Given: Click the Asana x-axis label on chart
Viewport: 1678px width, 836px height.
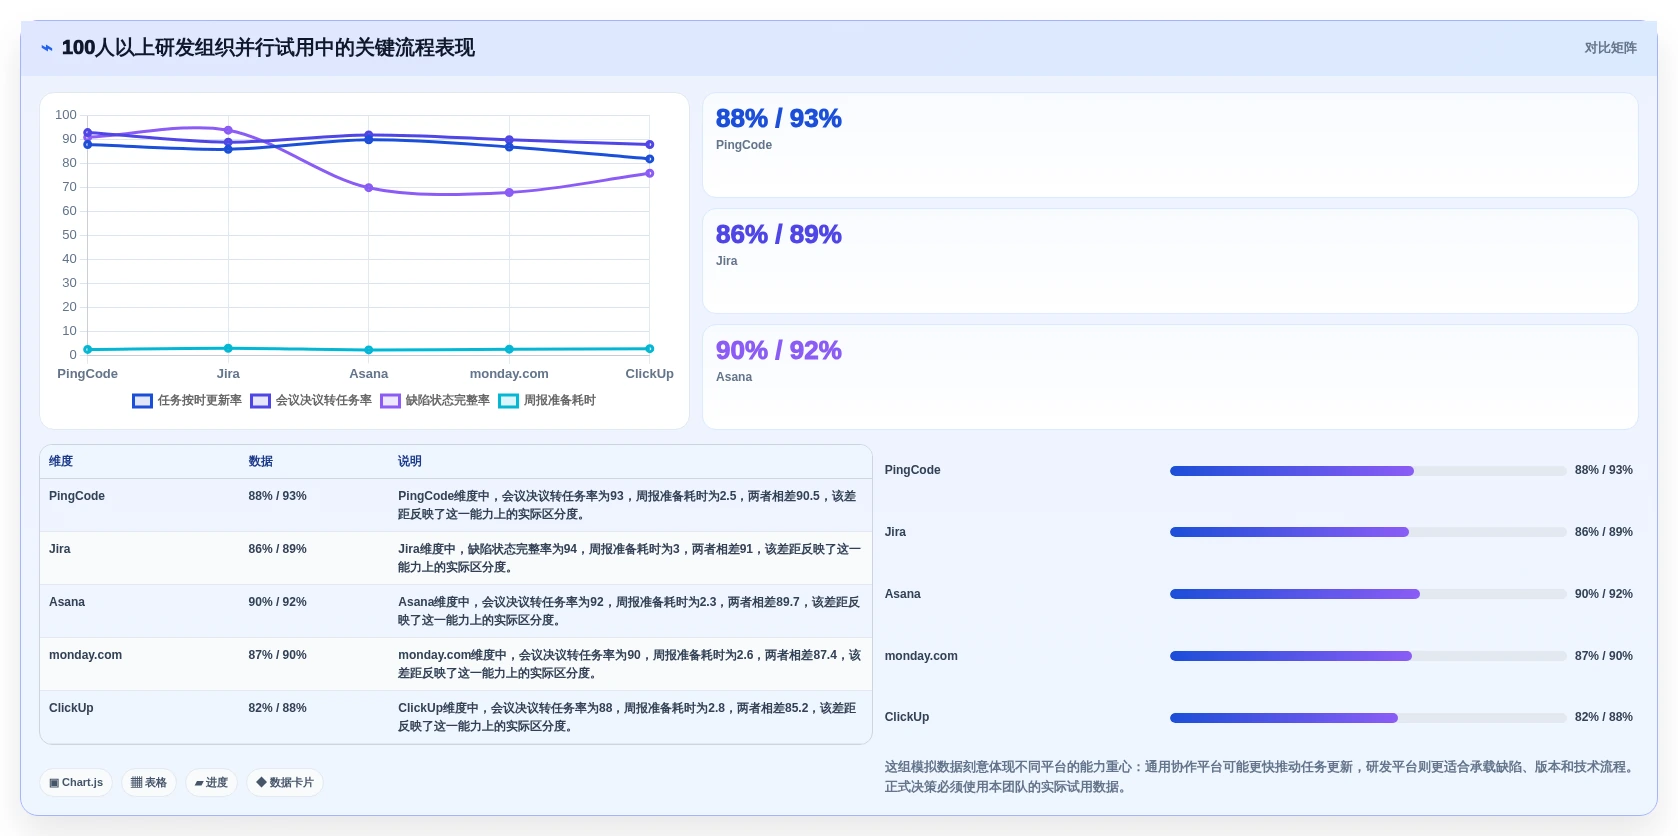Looking at the screenshot, I should click(x=368, y=374).
